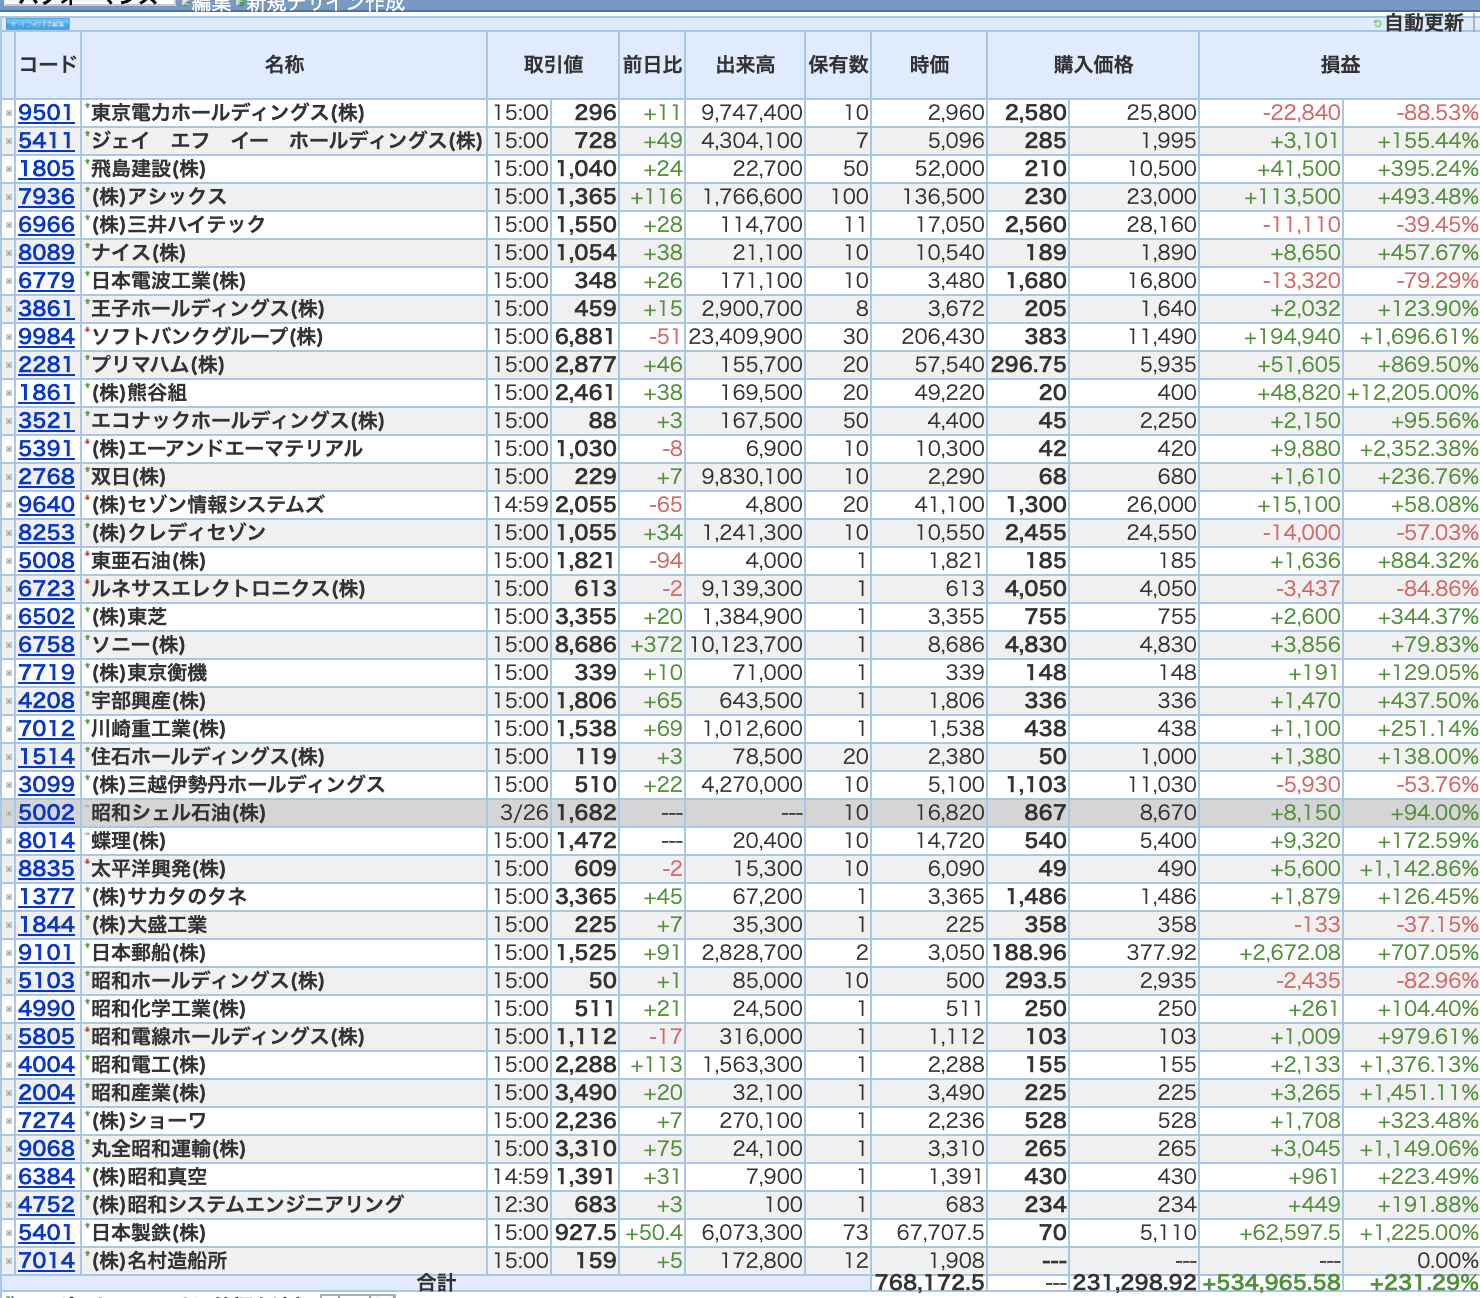This screenshot has height=1298, width=1480.
Task: Select the row icon next to code 2281
Action: point(9,365)
